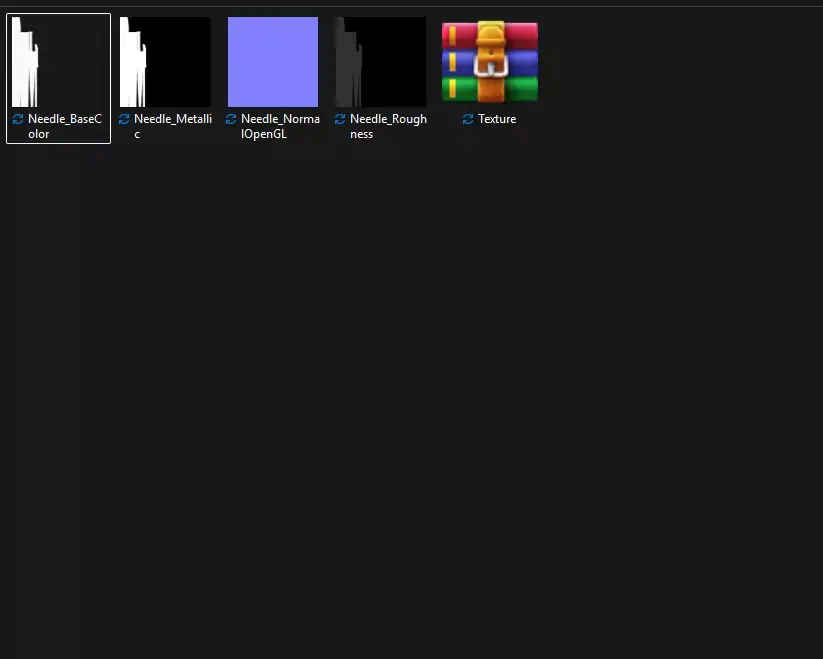
Task: Select the Needle_Metallic thumbnail image
Action: (x=165, y=62)
